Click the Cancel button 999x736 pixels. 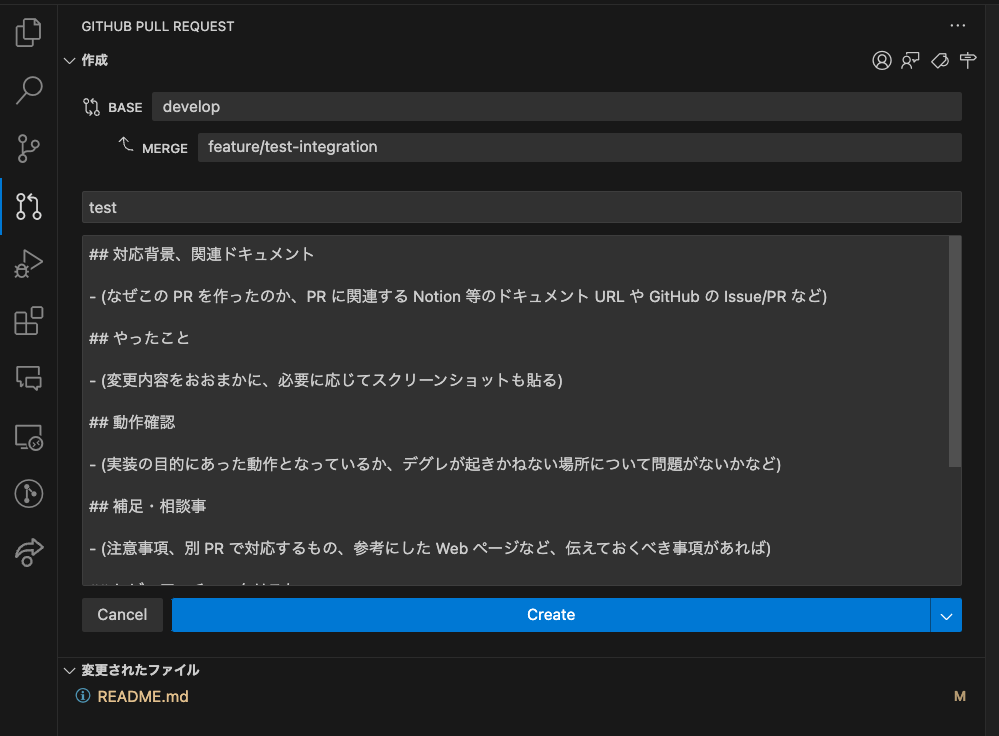122,615
